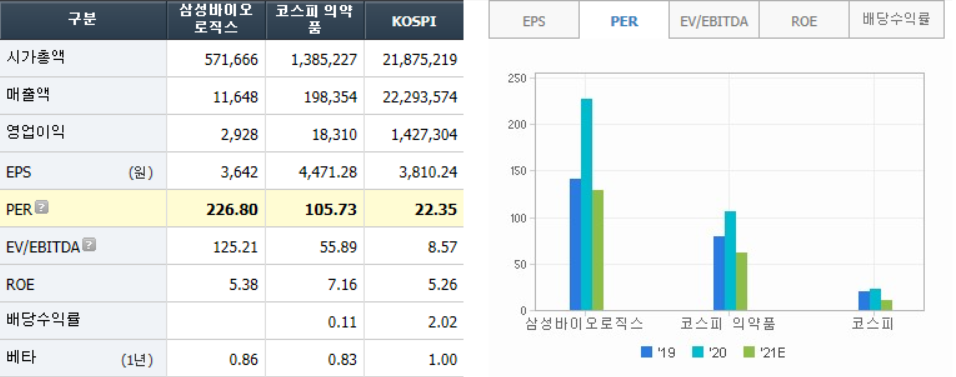Click the sales value 11,648
The height and width of the screenshot is (377, 956).
point(235,97)
